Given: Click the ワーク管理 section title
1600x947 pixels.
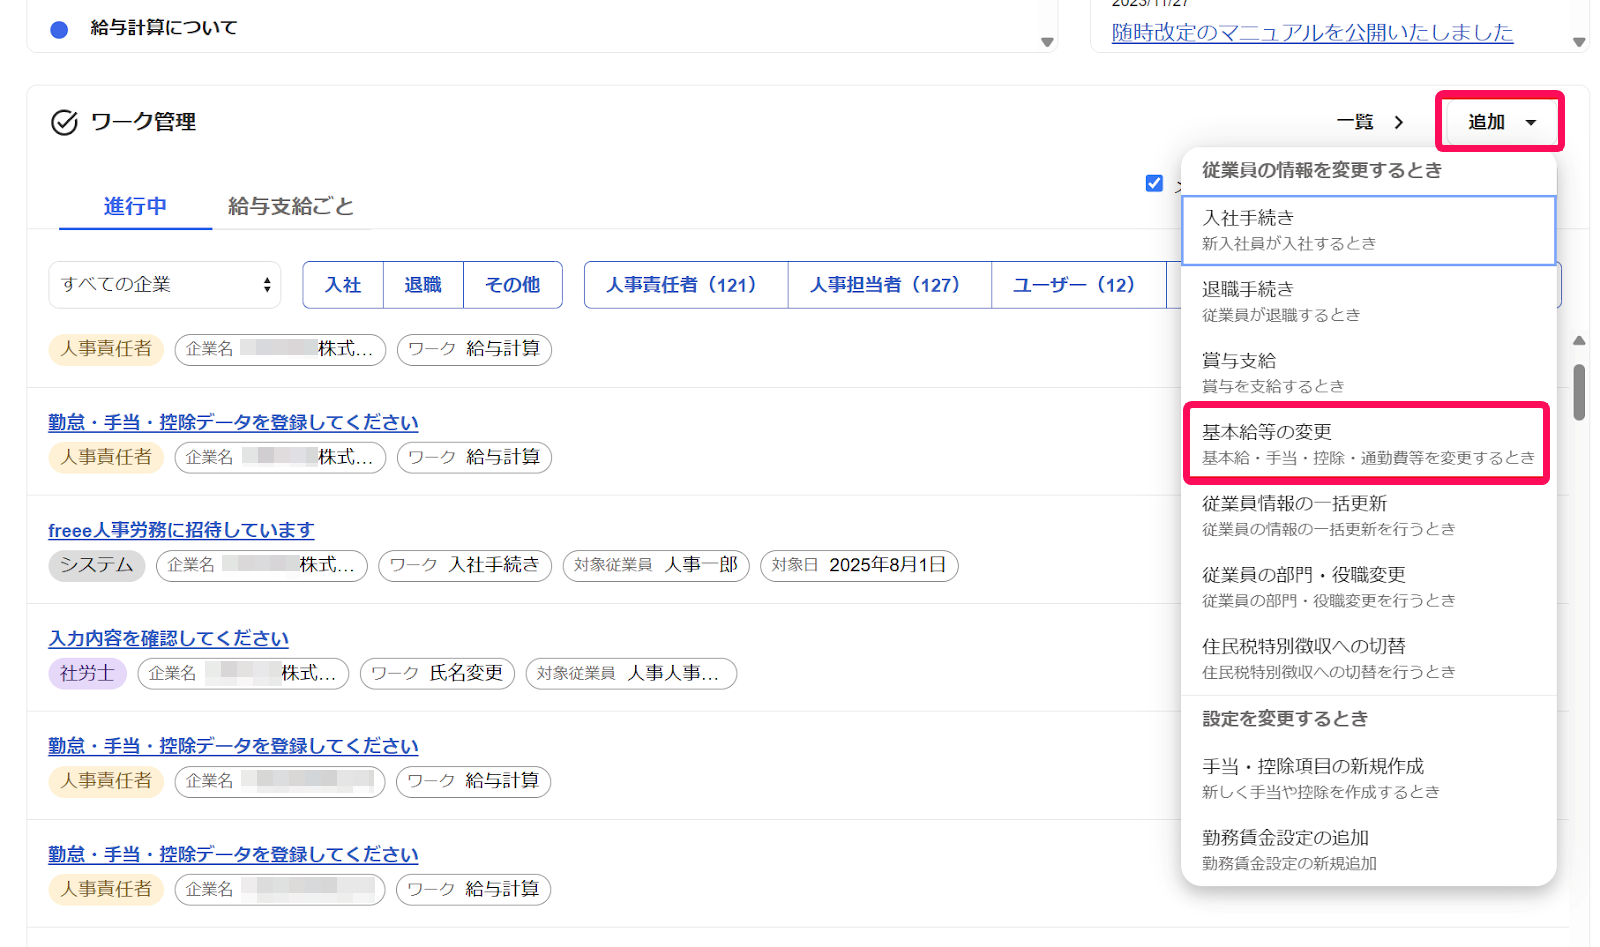Looking at the screenshot, I should pyautogui.click(x=143, y=122).
